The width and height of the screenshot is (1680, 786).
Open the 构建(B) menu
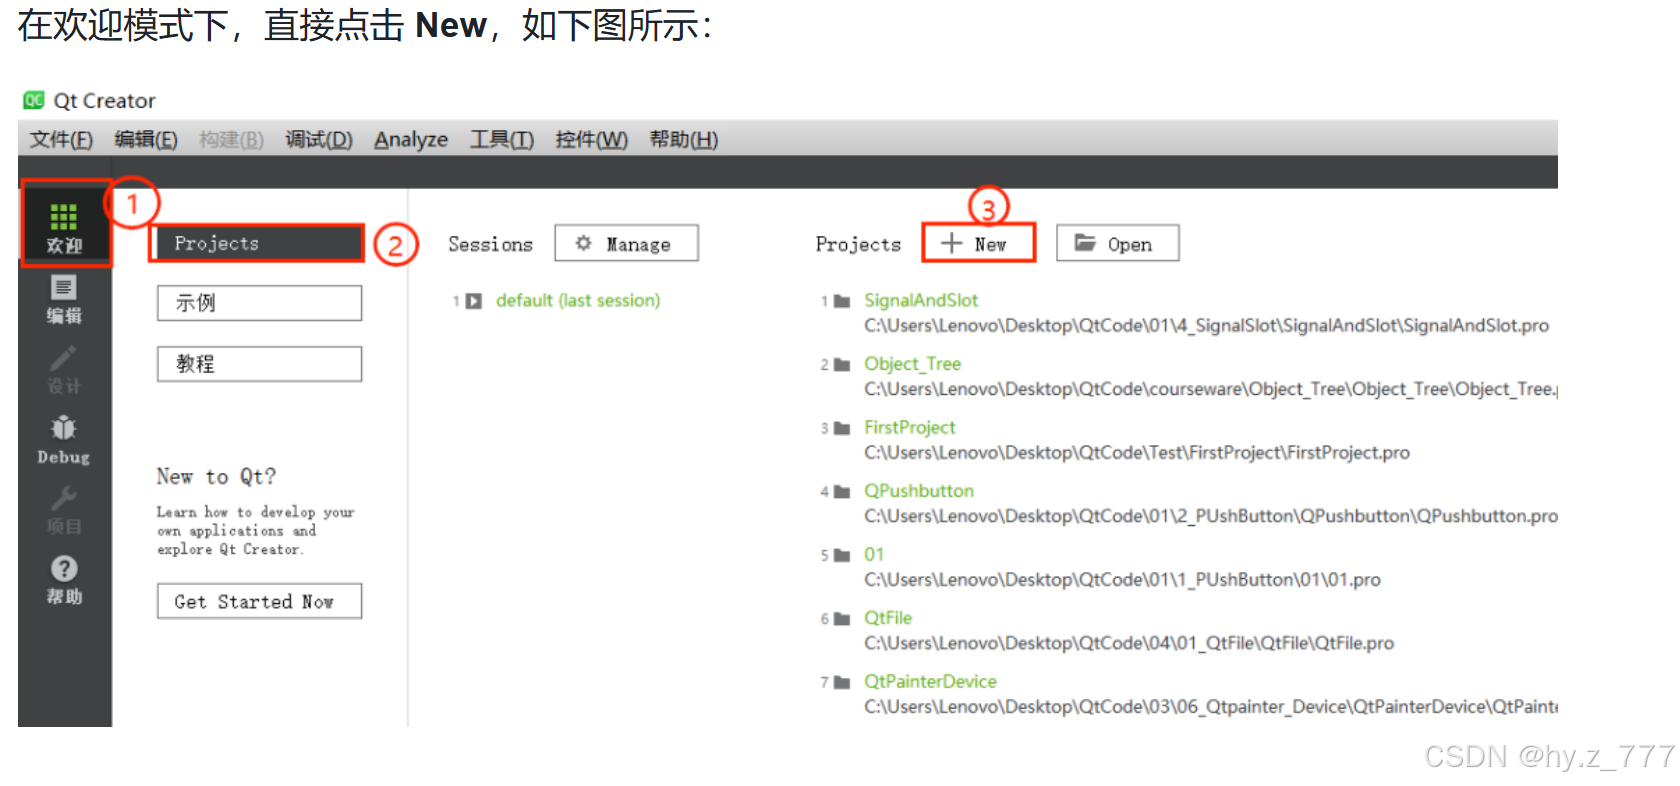231,139
